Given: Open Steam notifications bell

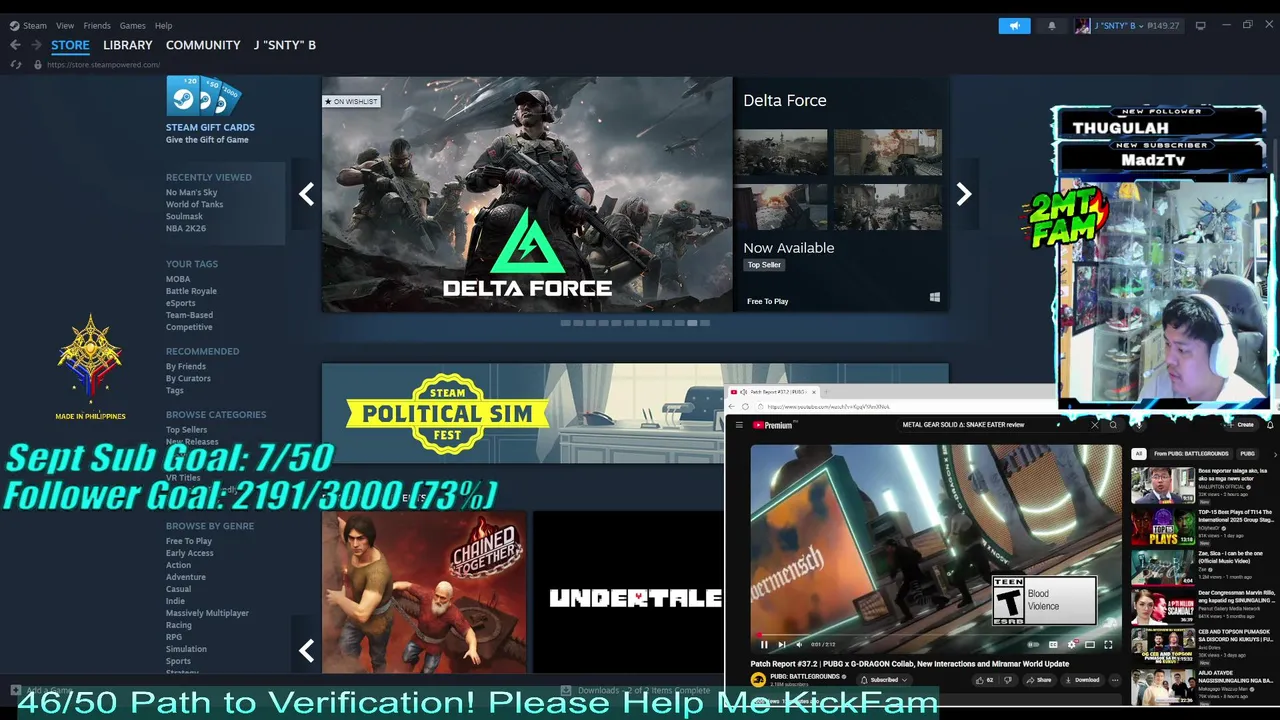Looking at the screenshot, I should (x=1051, y=26).
